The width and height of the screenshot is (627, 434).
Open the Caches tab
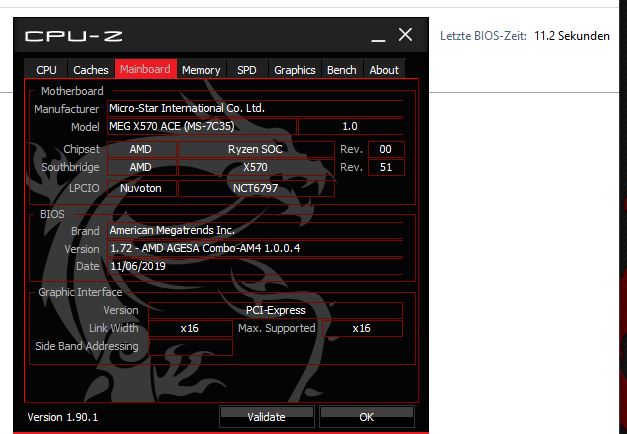[x=91, y=70]
